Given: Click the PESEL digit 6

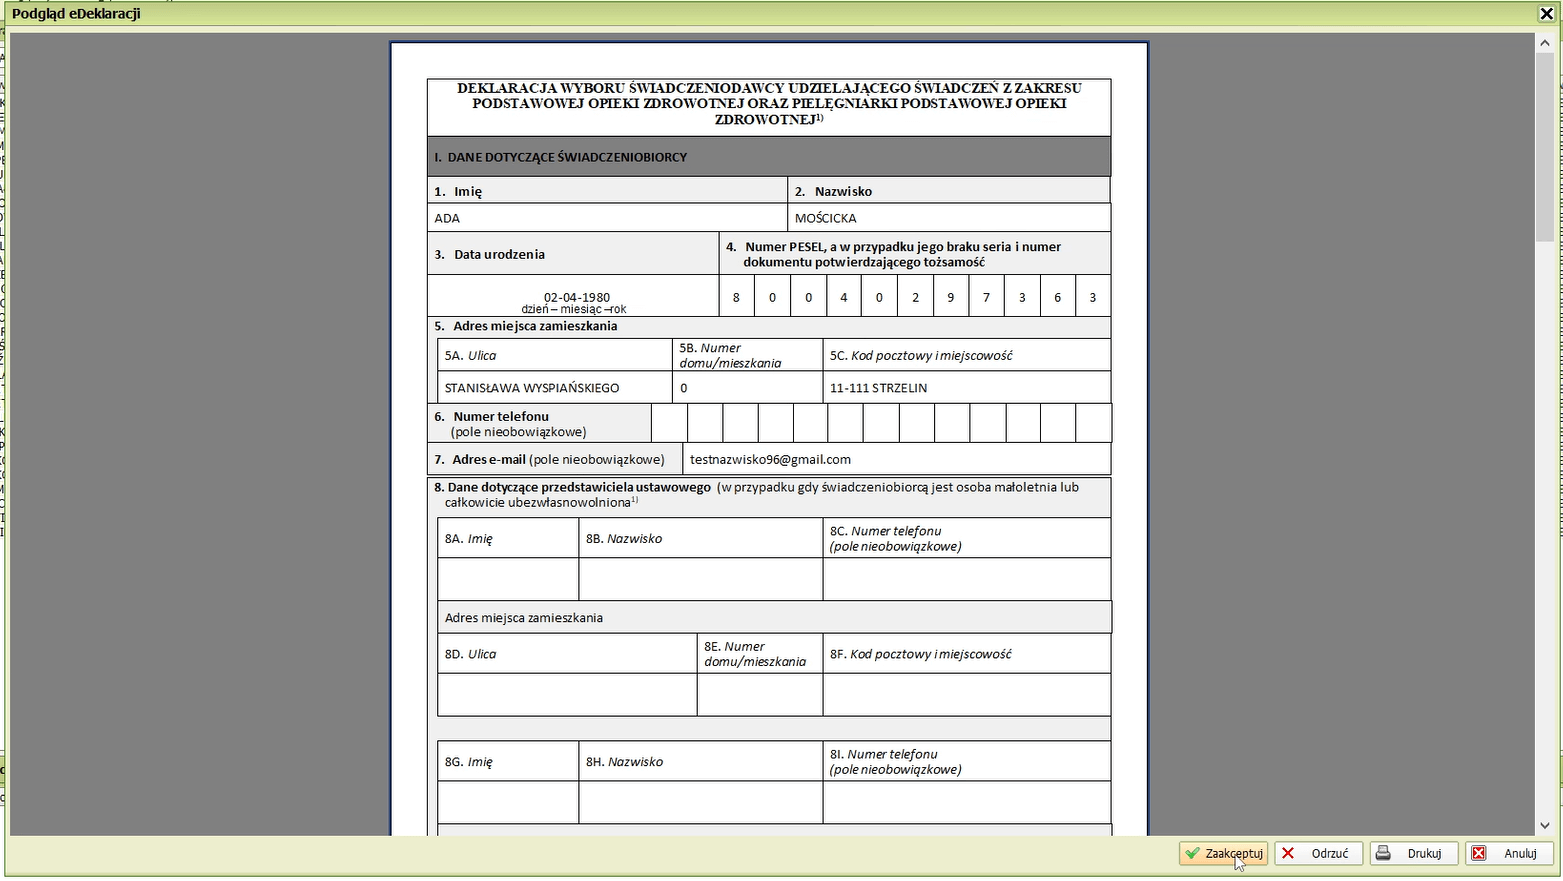Looking at the screenshot, I should [x=1057, y=297].
